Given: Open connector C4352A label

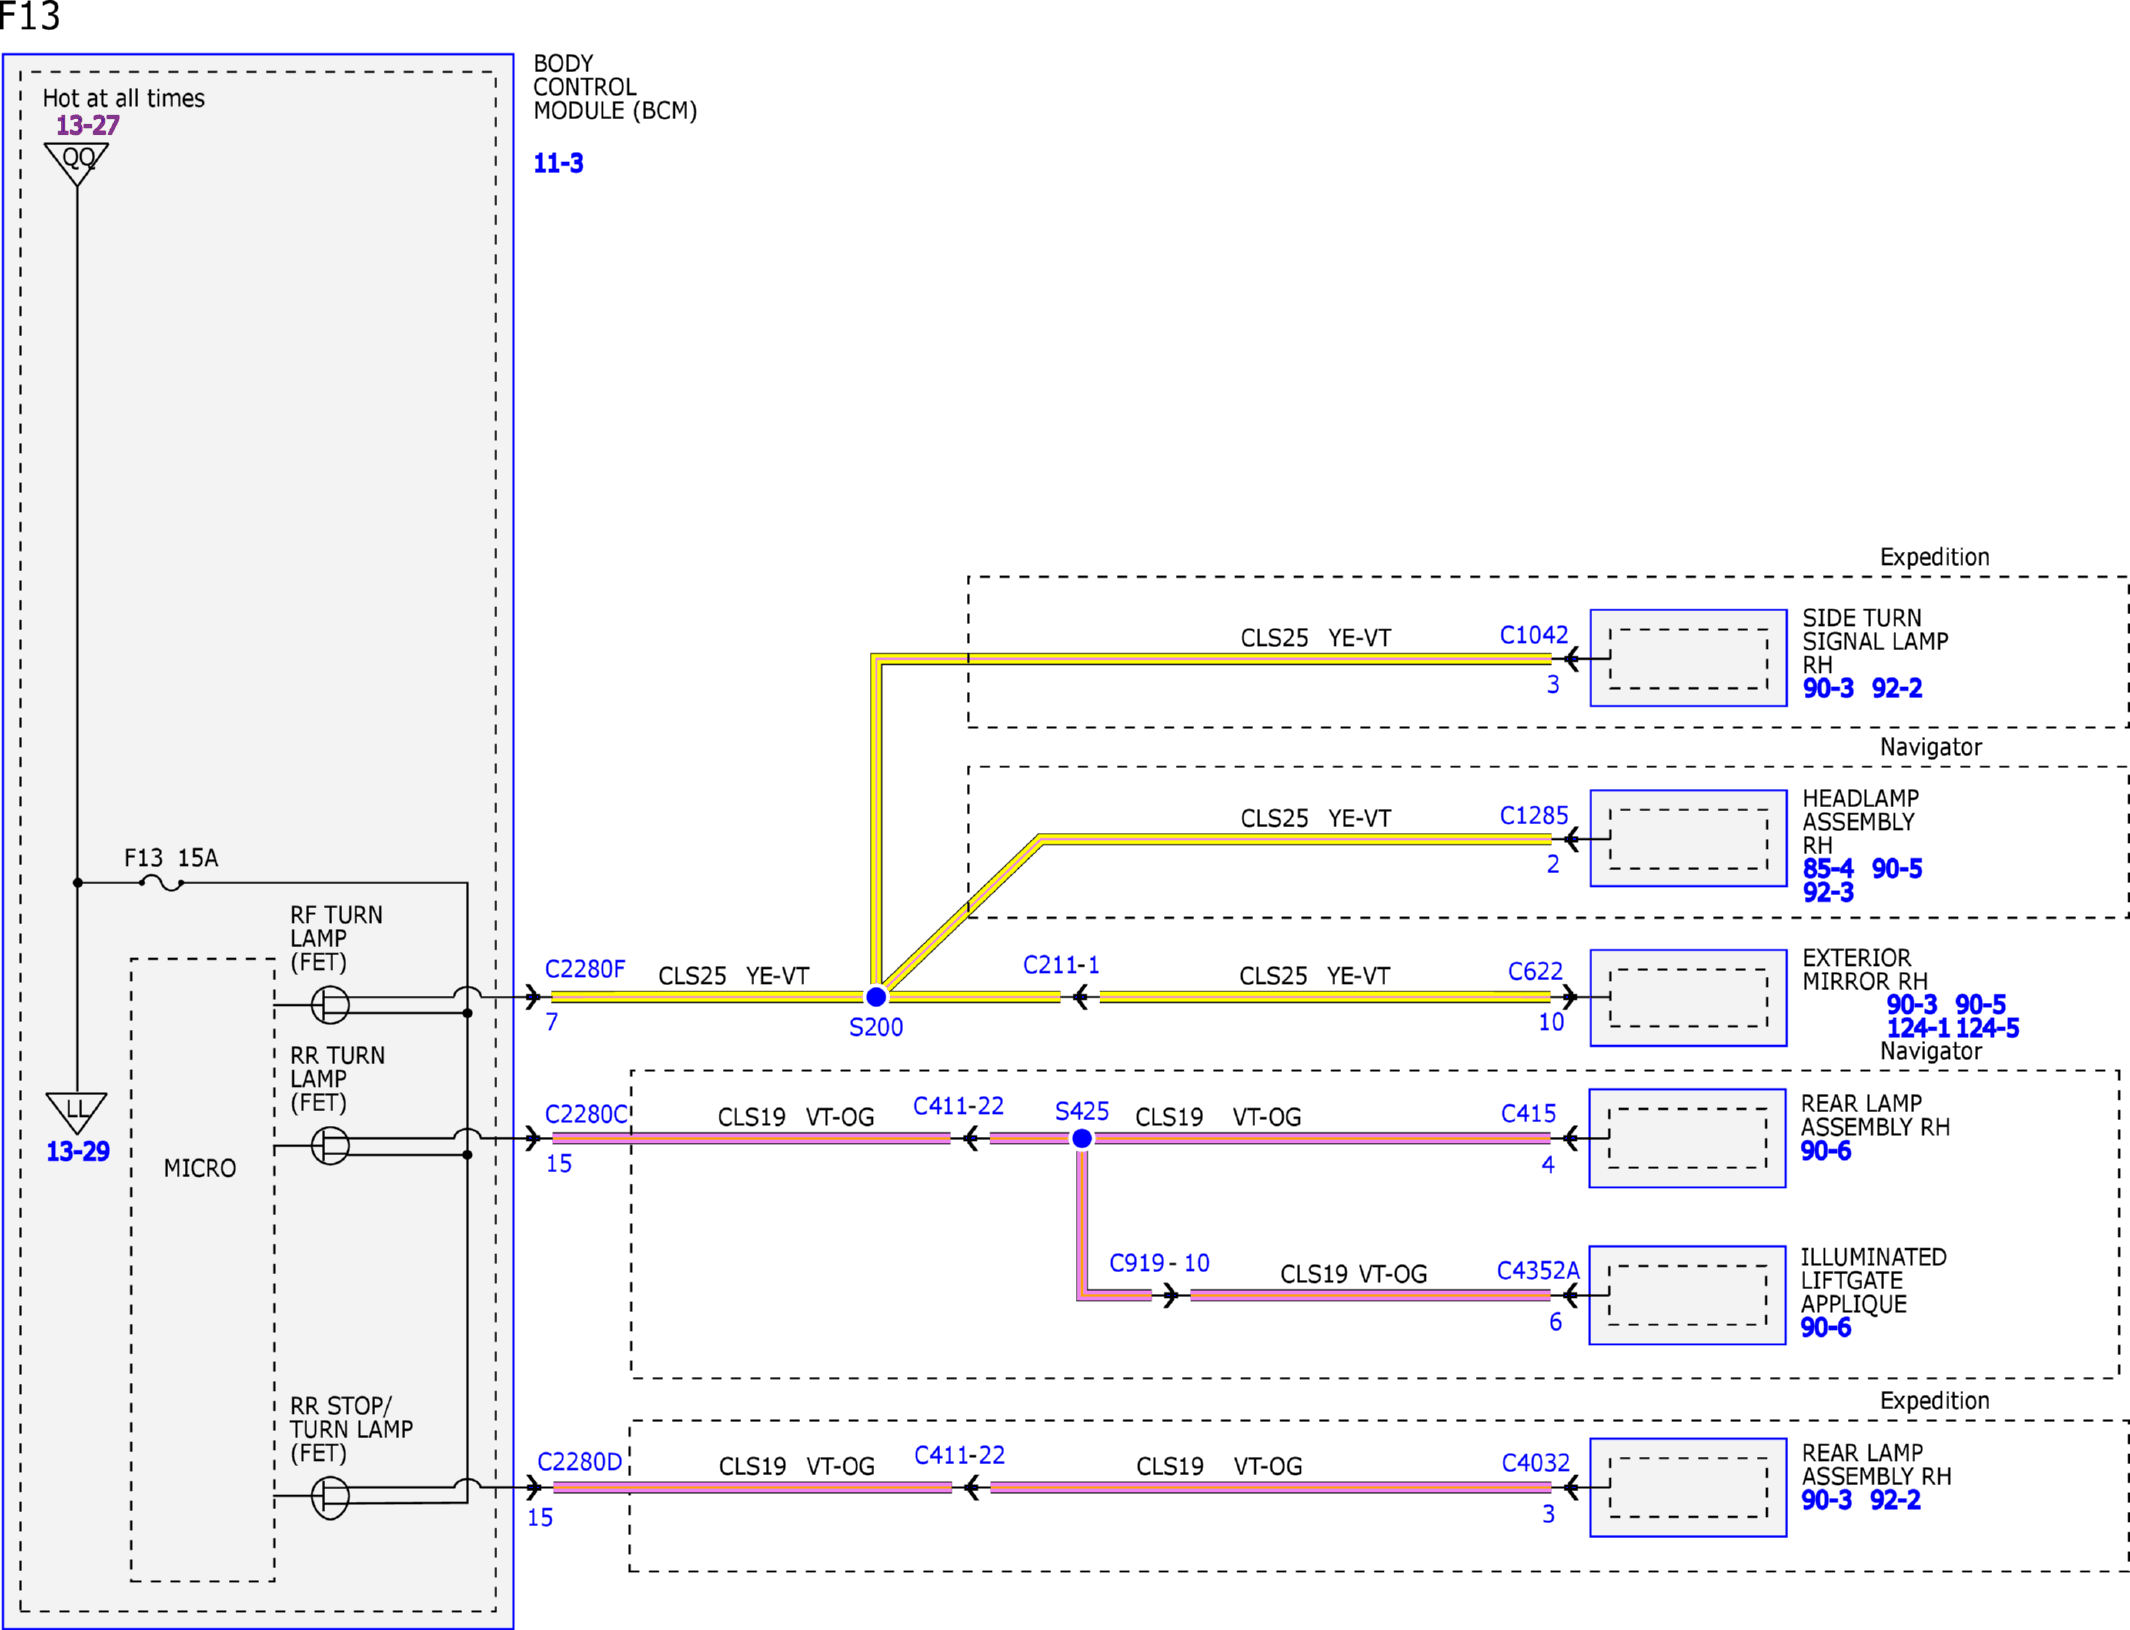Looking at the screenshot, I should tap(1538, 1270).
